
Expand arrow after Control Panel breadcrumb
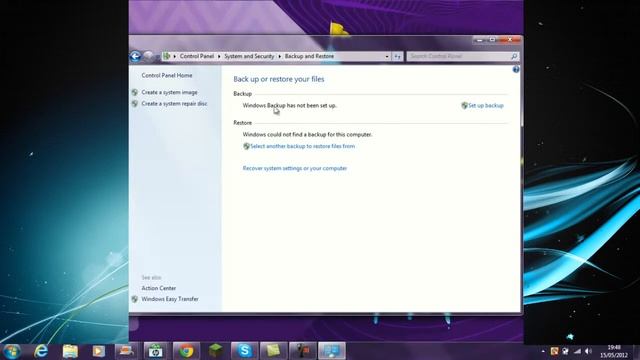[219, 56]
